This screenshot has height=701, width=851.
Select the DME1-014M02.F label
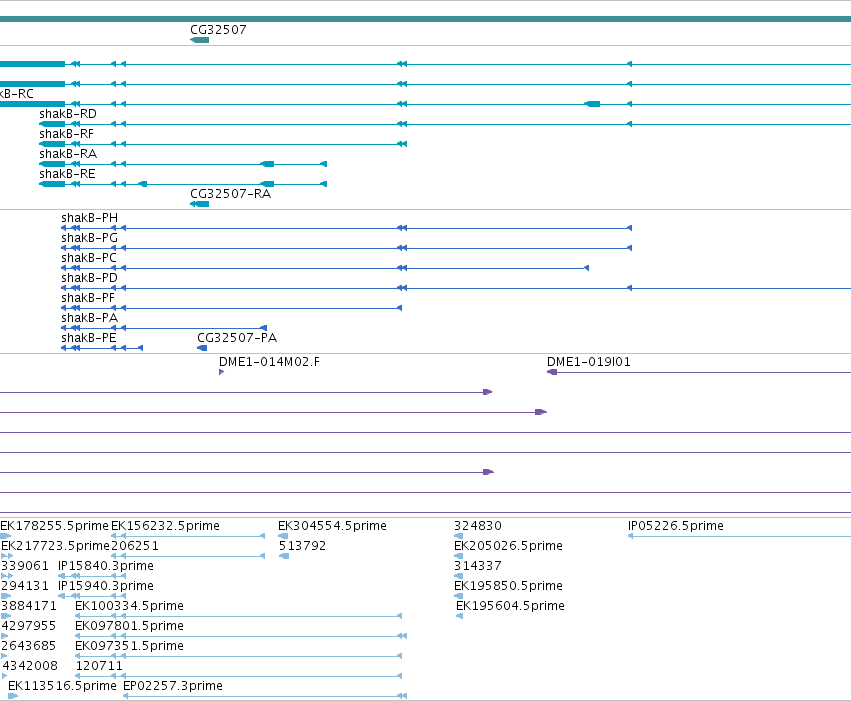point(269,362)
